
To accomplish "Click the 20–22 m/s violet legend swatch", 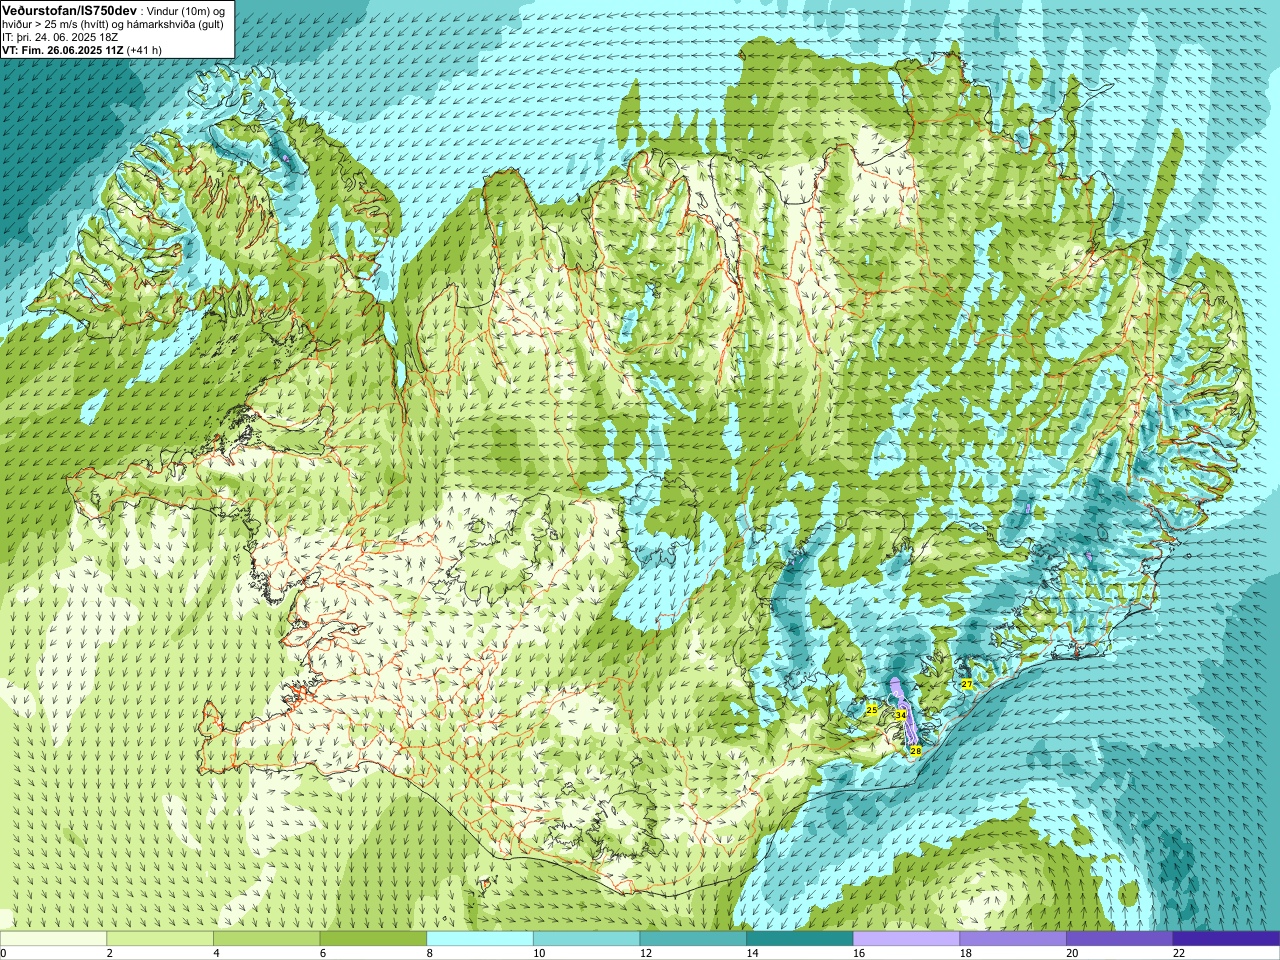I will click(1120, 939).
